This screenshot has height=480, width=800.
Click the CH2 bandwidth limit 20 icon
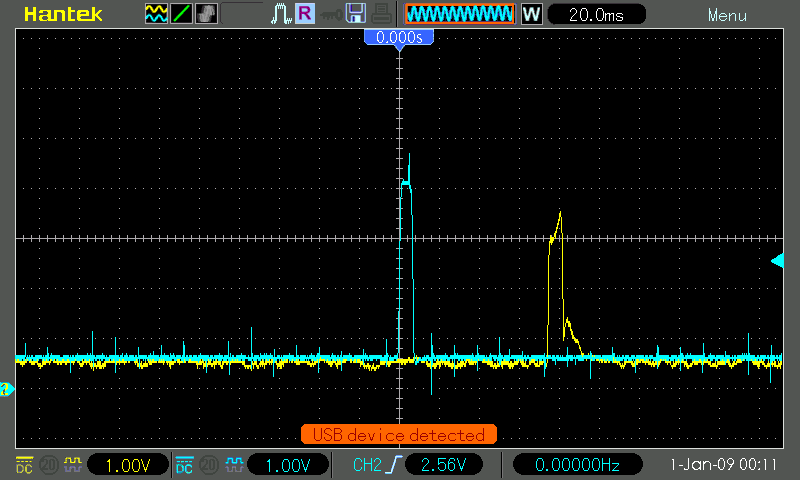pyautogui.click(x=208, y=465)
